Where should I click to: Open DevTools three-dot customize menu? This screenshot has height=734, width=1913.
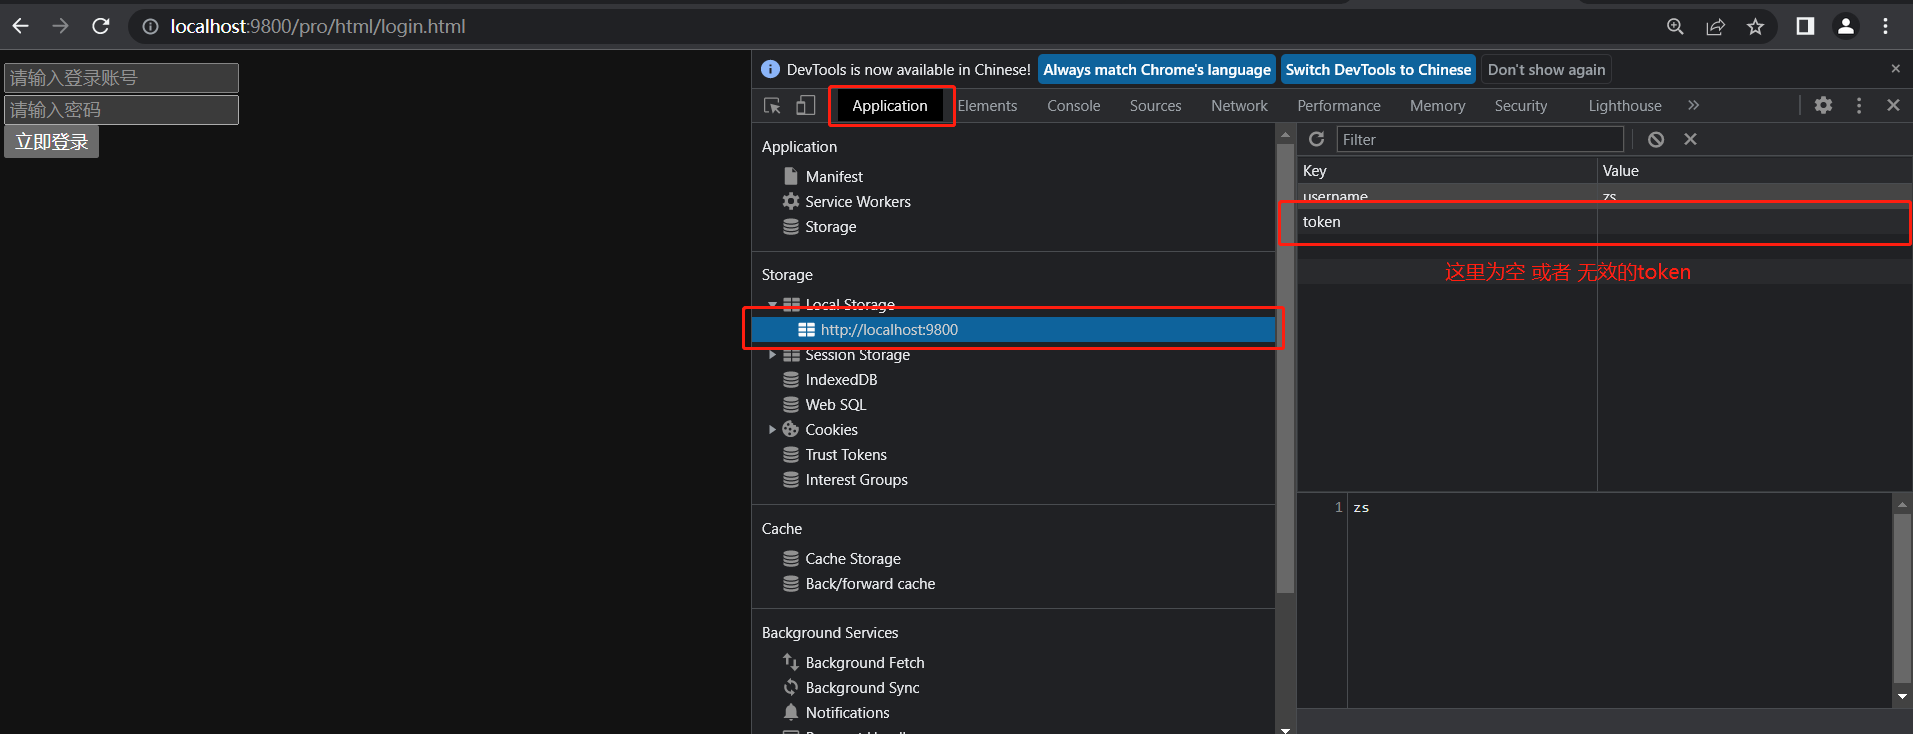(x=1858, y=105)
